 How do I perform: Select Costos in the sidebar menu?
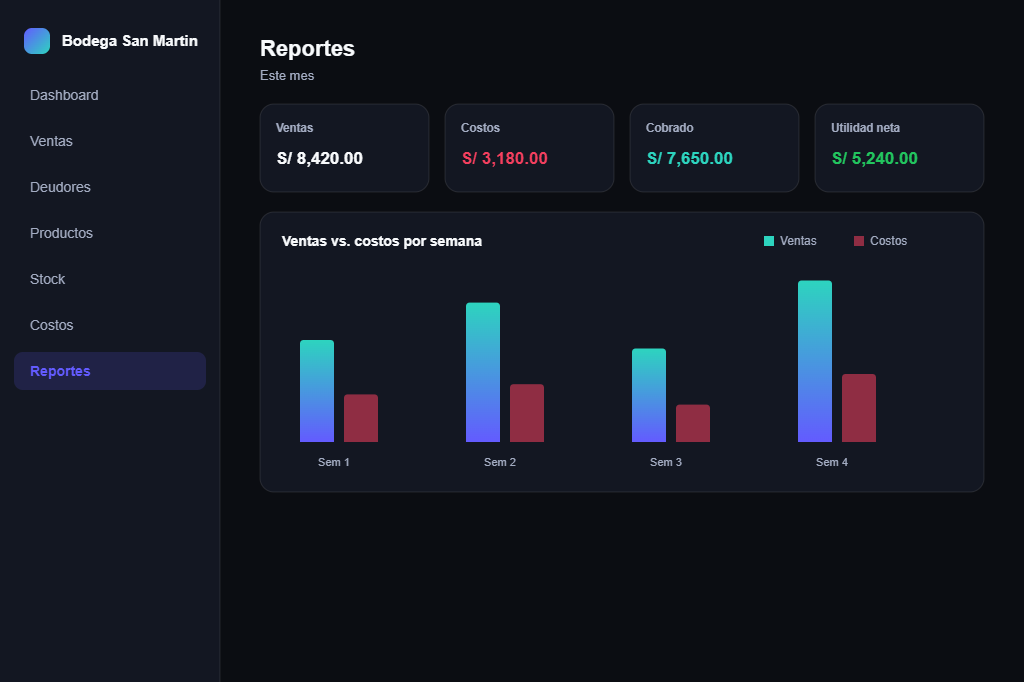110,325
